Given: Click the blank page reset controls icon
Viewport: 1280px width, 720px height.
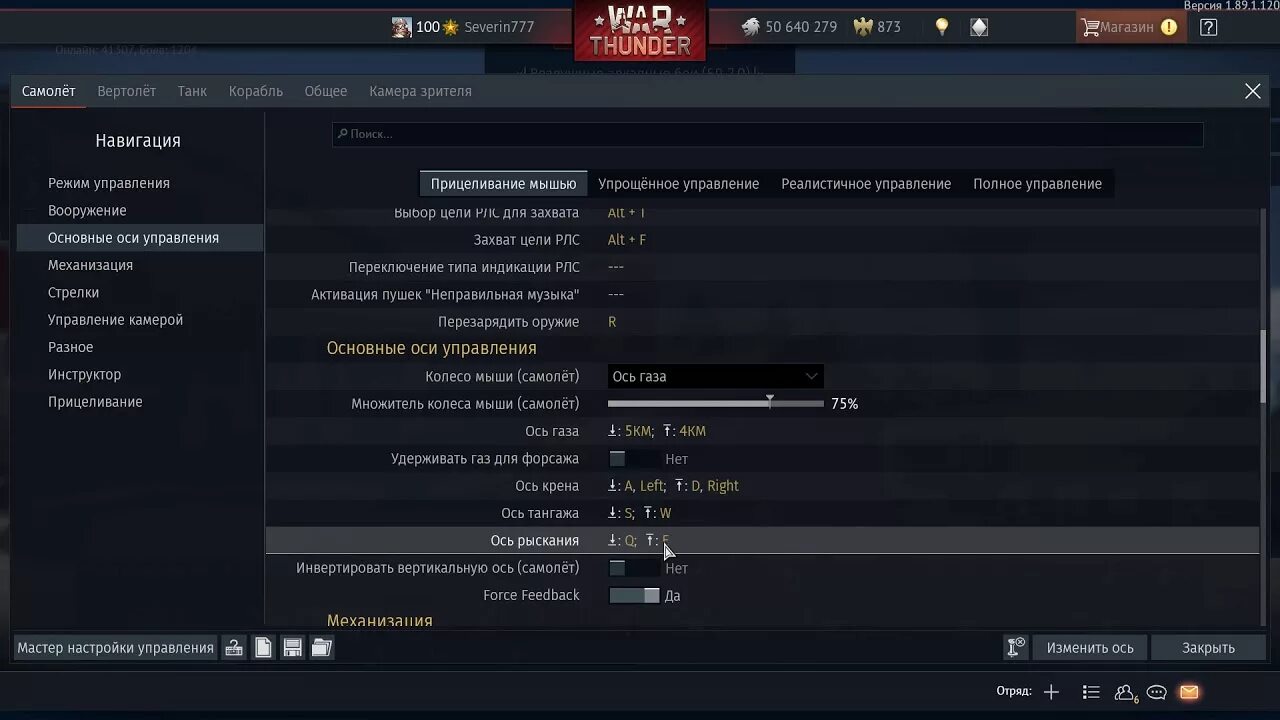Looking at the screenshot, I should click(x=263, y=648).
